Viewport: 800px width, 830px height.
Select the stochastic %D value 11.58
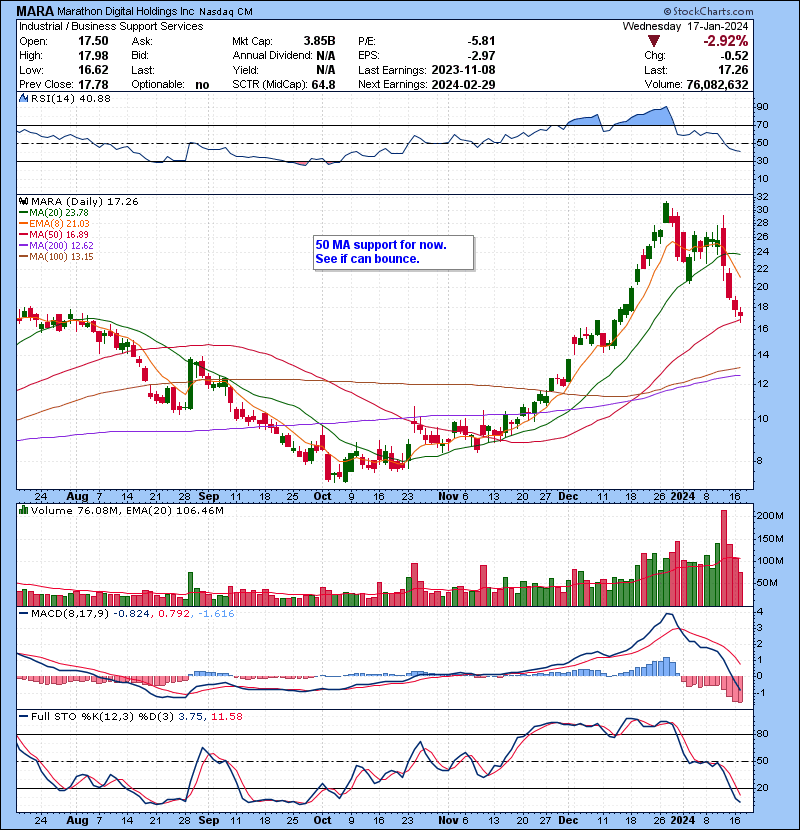pos(227,717)
